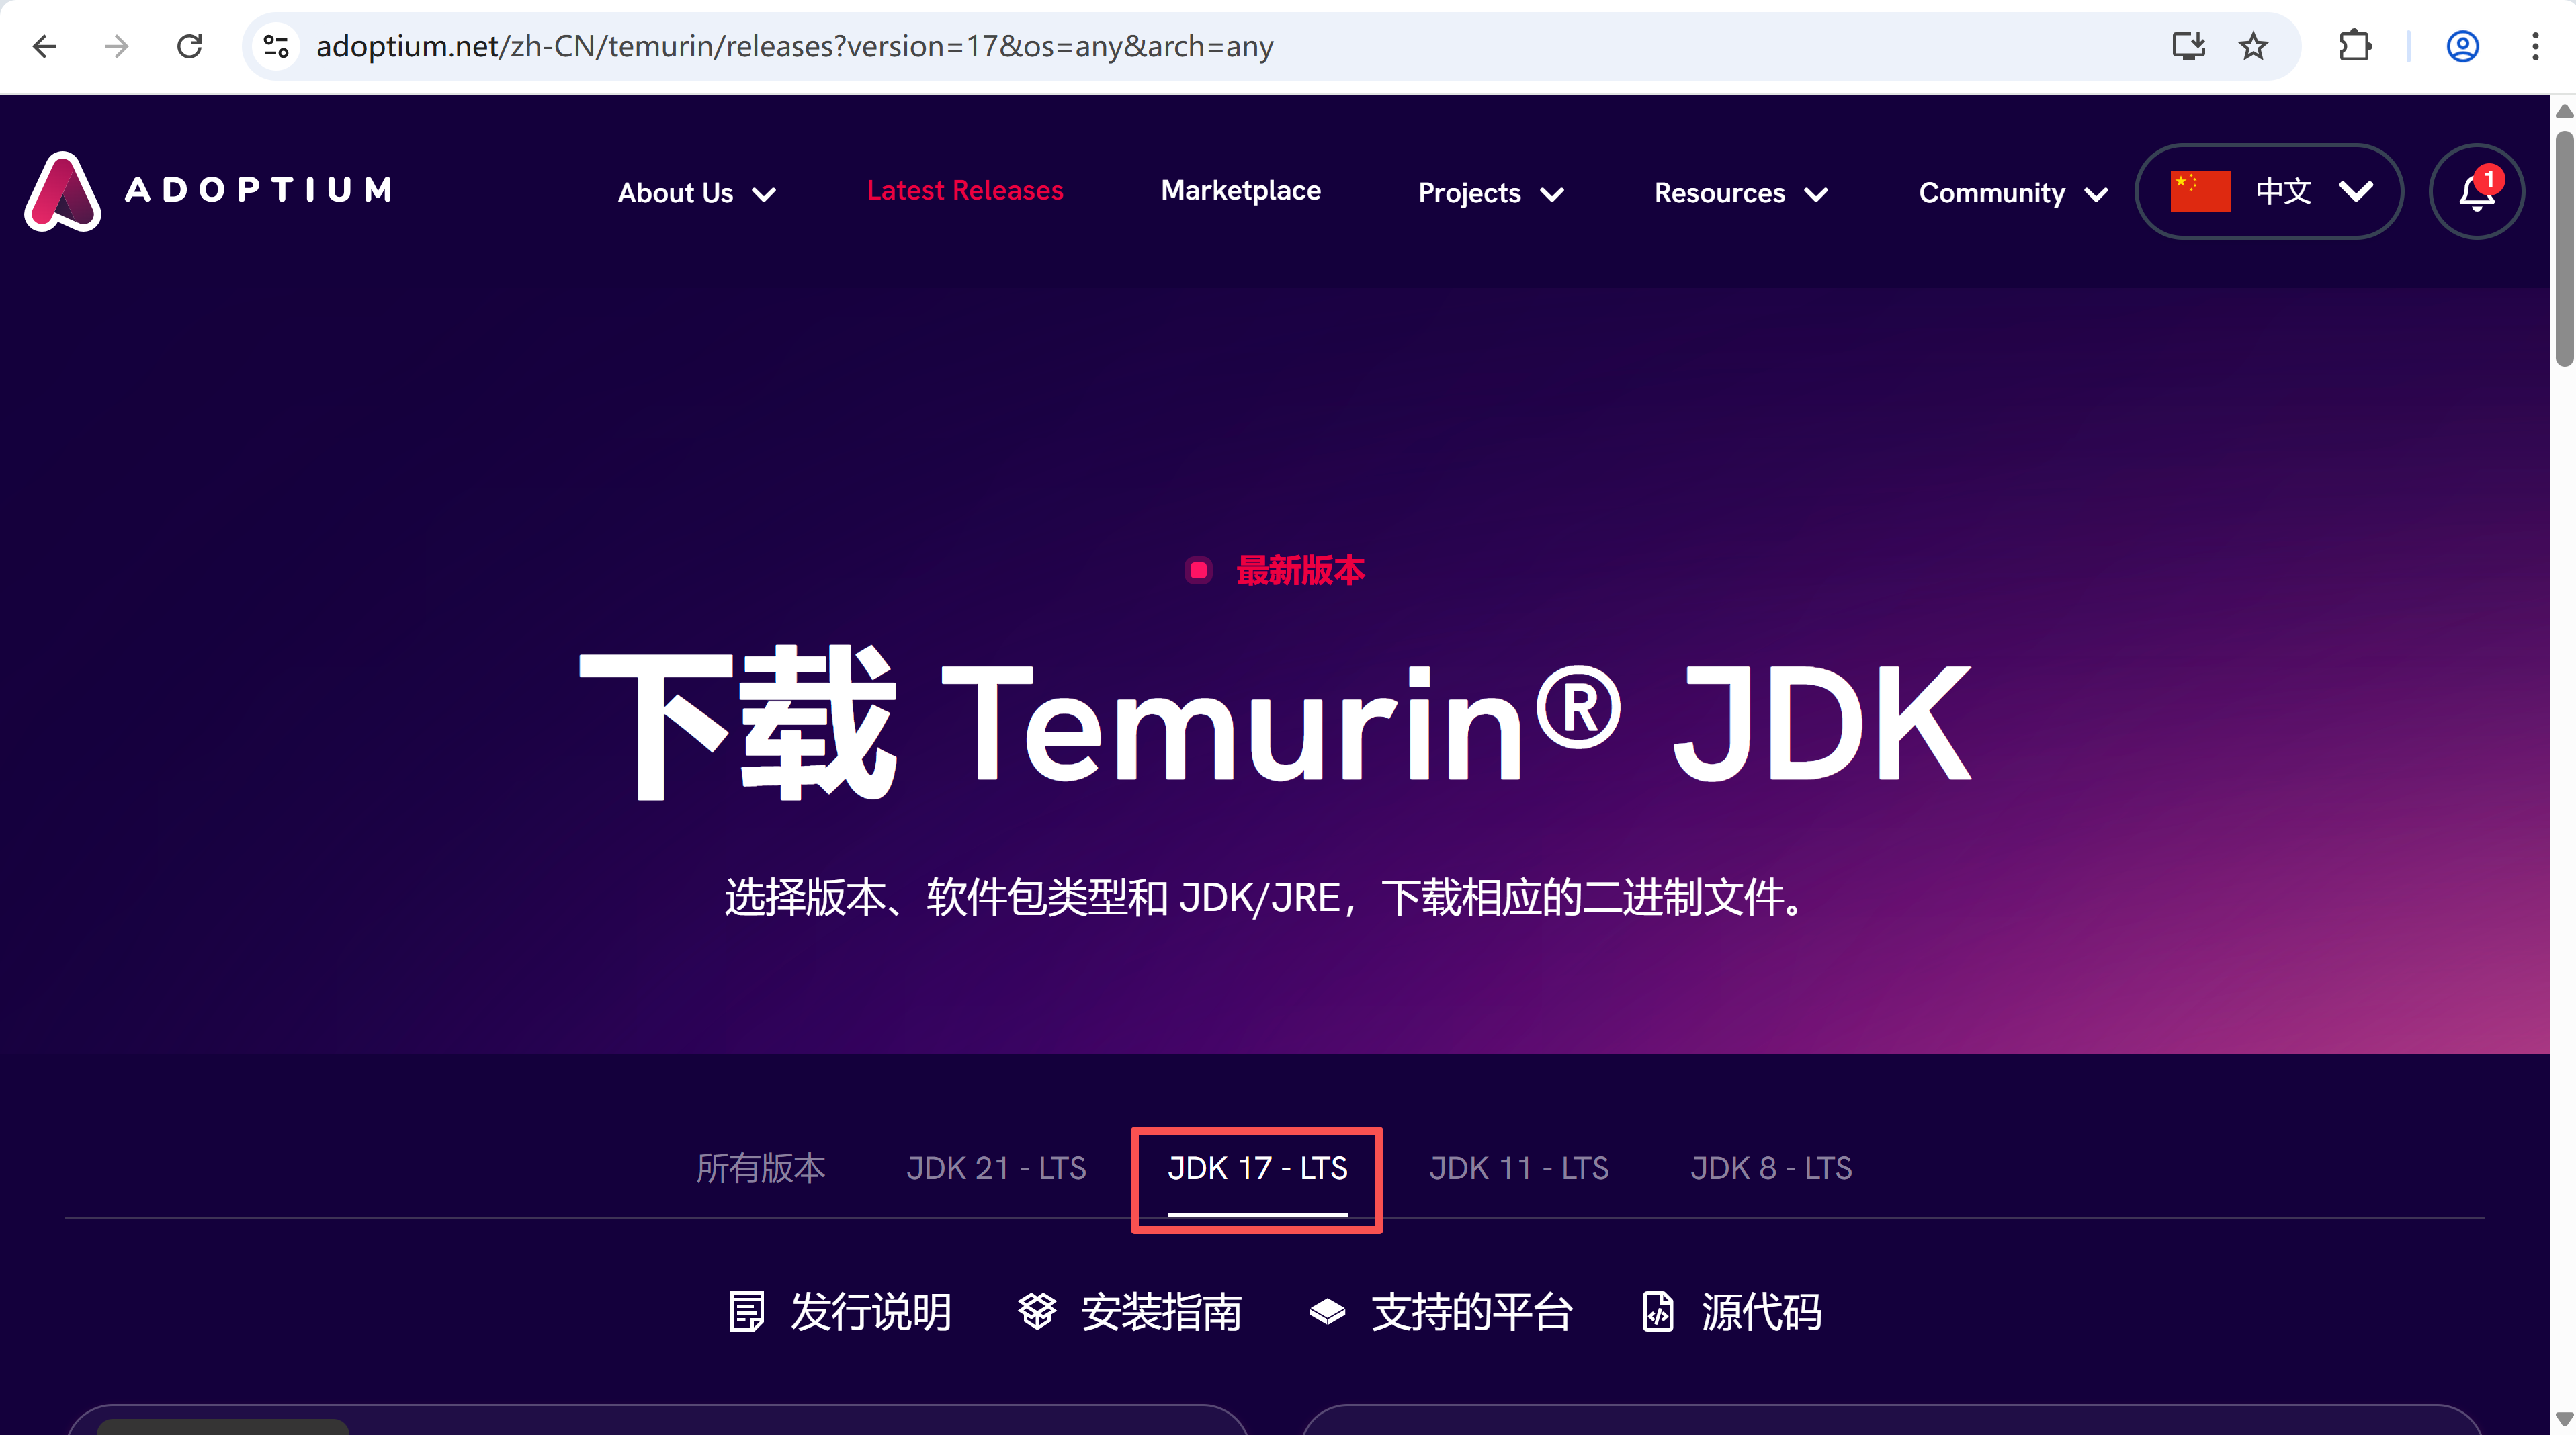
Task: Reload the page with refresh icon
Action: coord(189,46)
